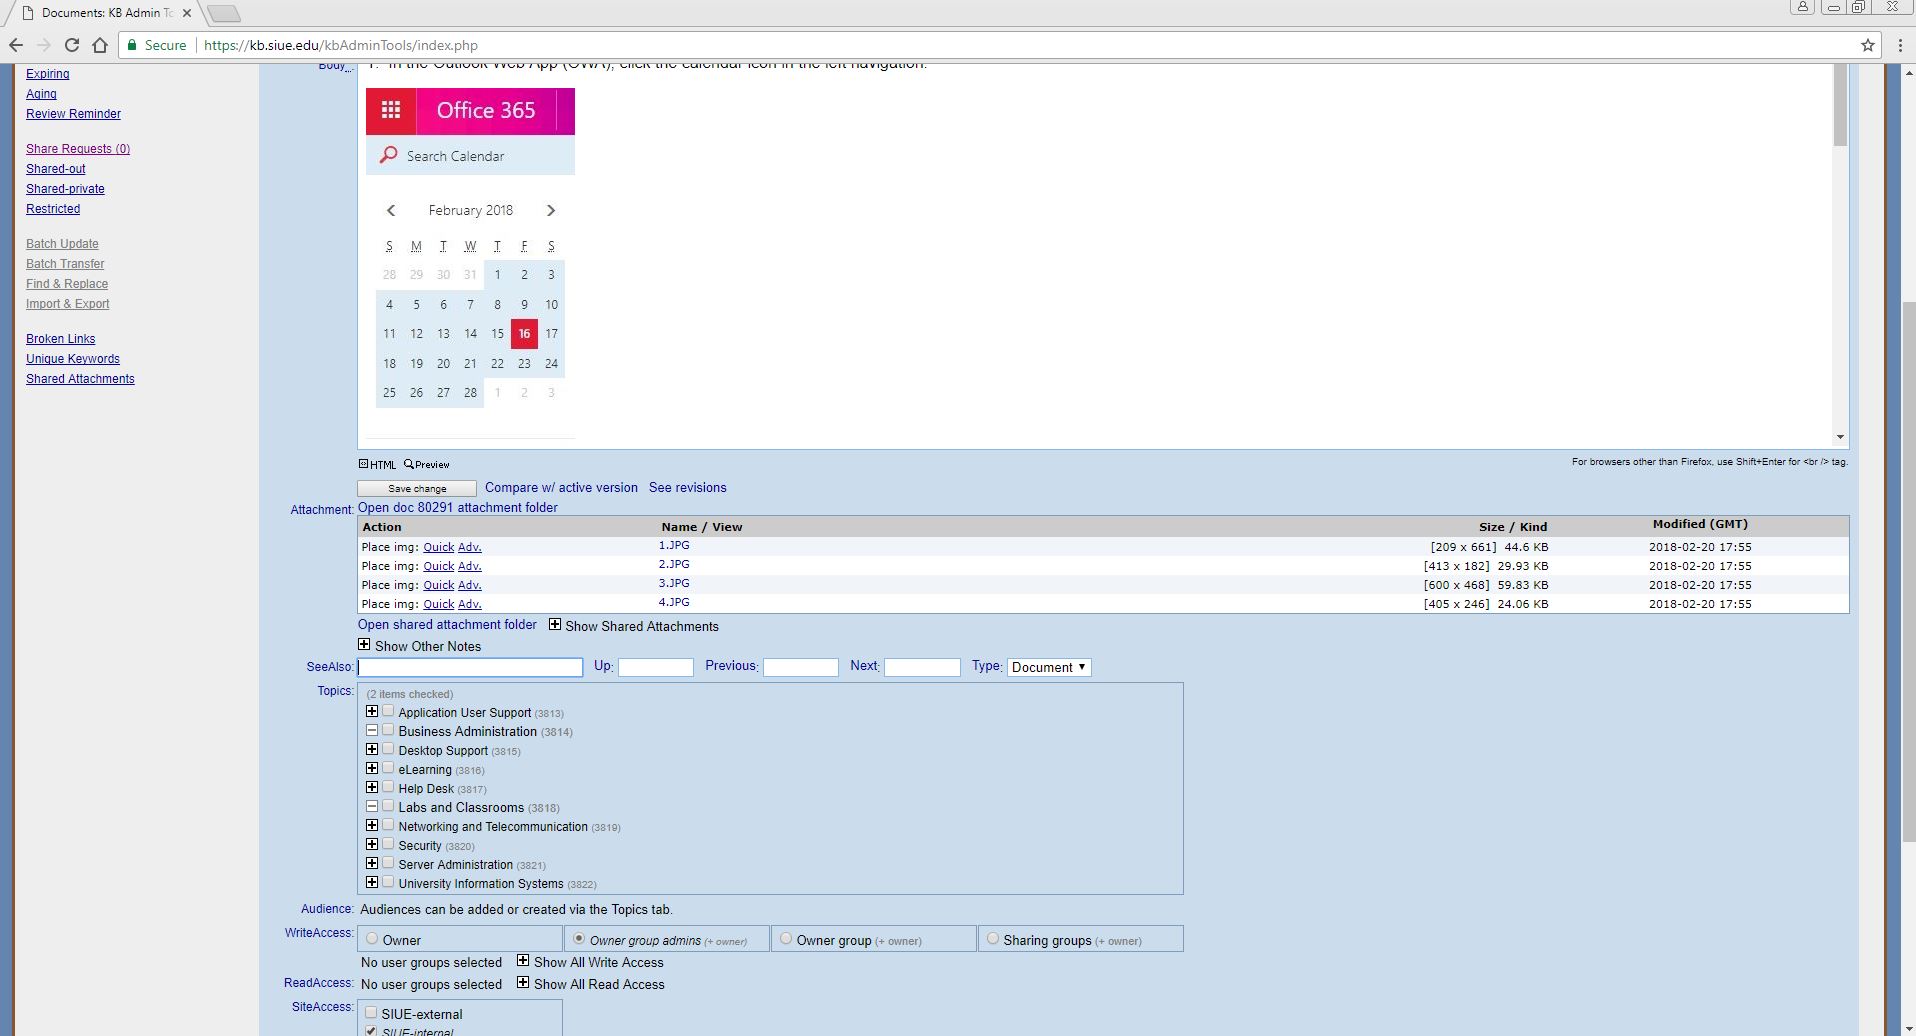Go to next month in calendar

(x=550, y=210)
